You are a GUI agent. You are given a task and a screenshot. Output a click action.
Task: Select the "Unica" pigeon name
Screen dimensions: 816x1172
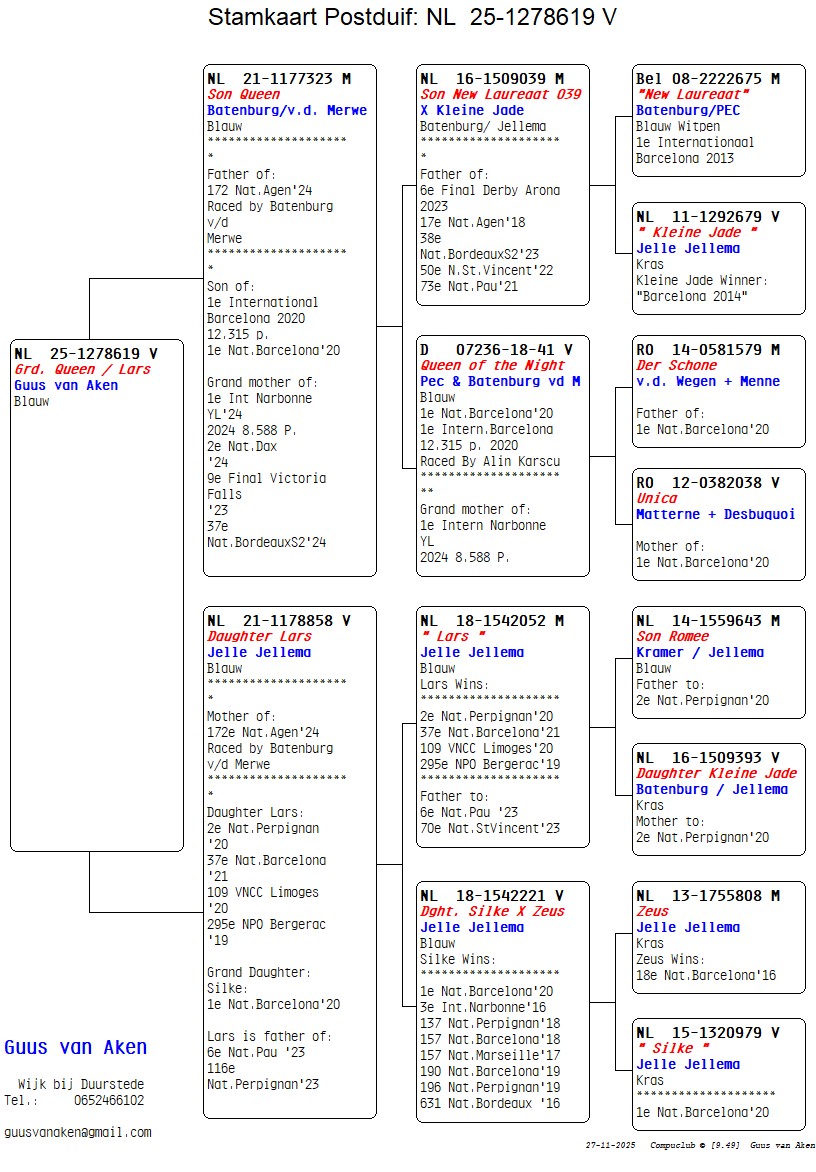(657, 498)
